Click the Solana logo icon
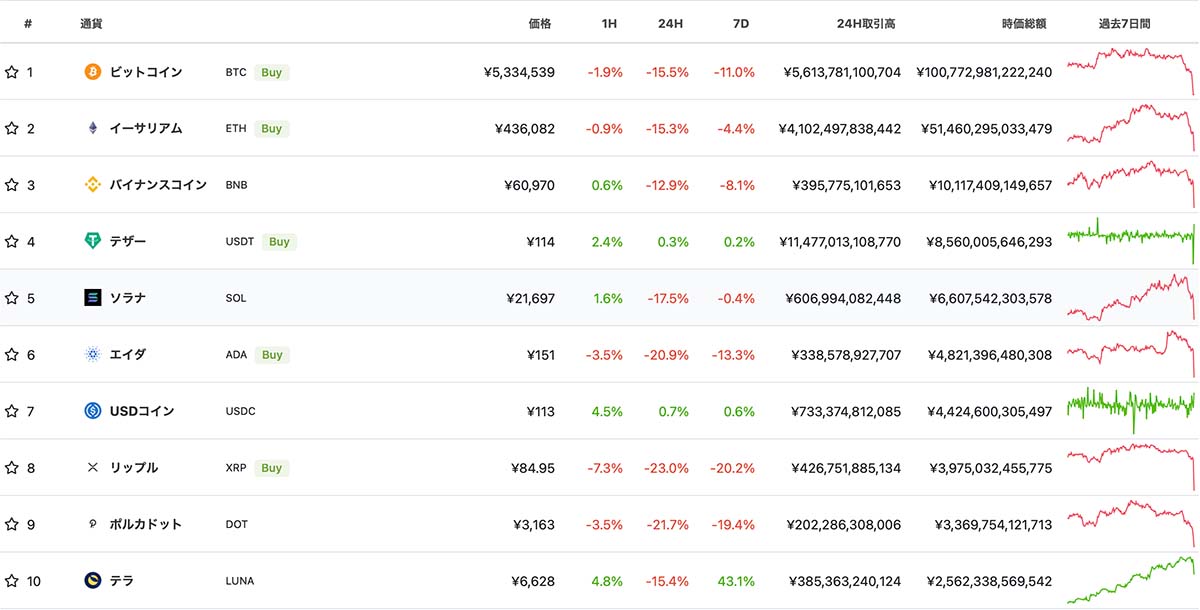Viewport: 1200px width, 610px height. click(93, 298)
